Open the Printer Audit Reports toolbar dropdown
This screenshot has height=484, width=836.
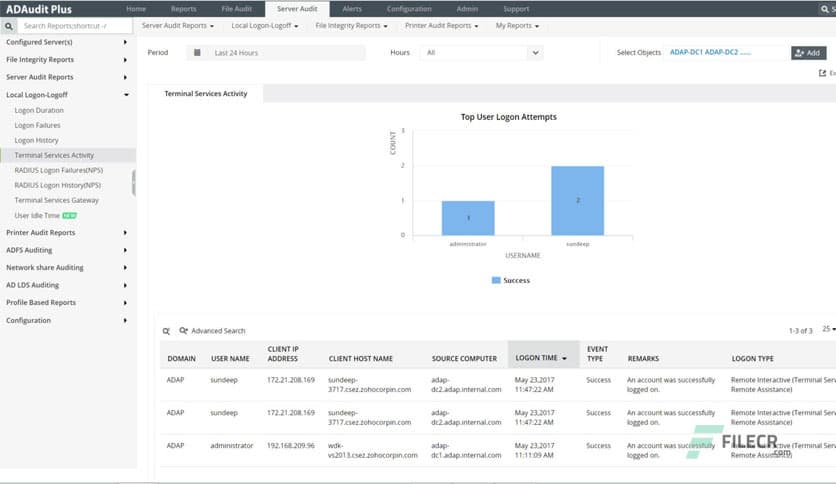coord(441,26)
